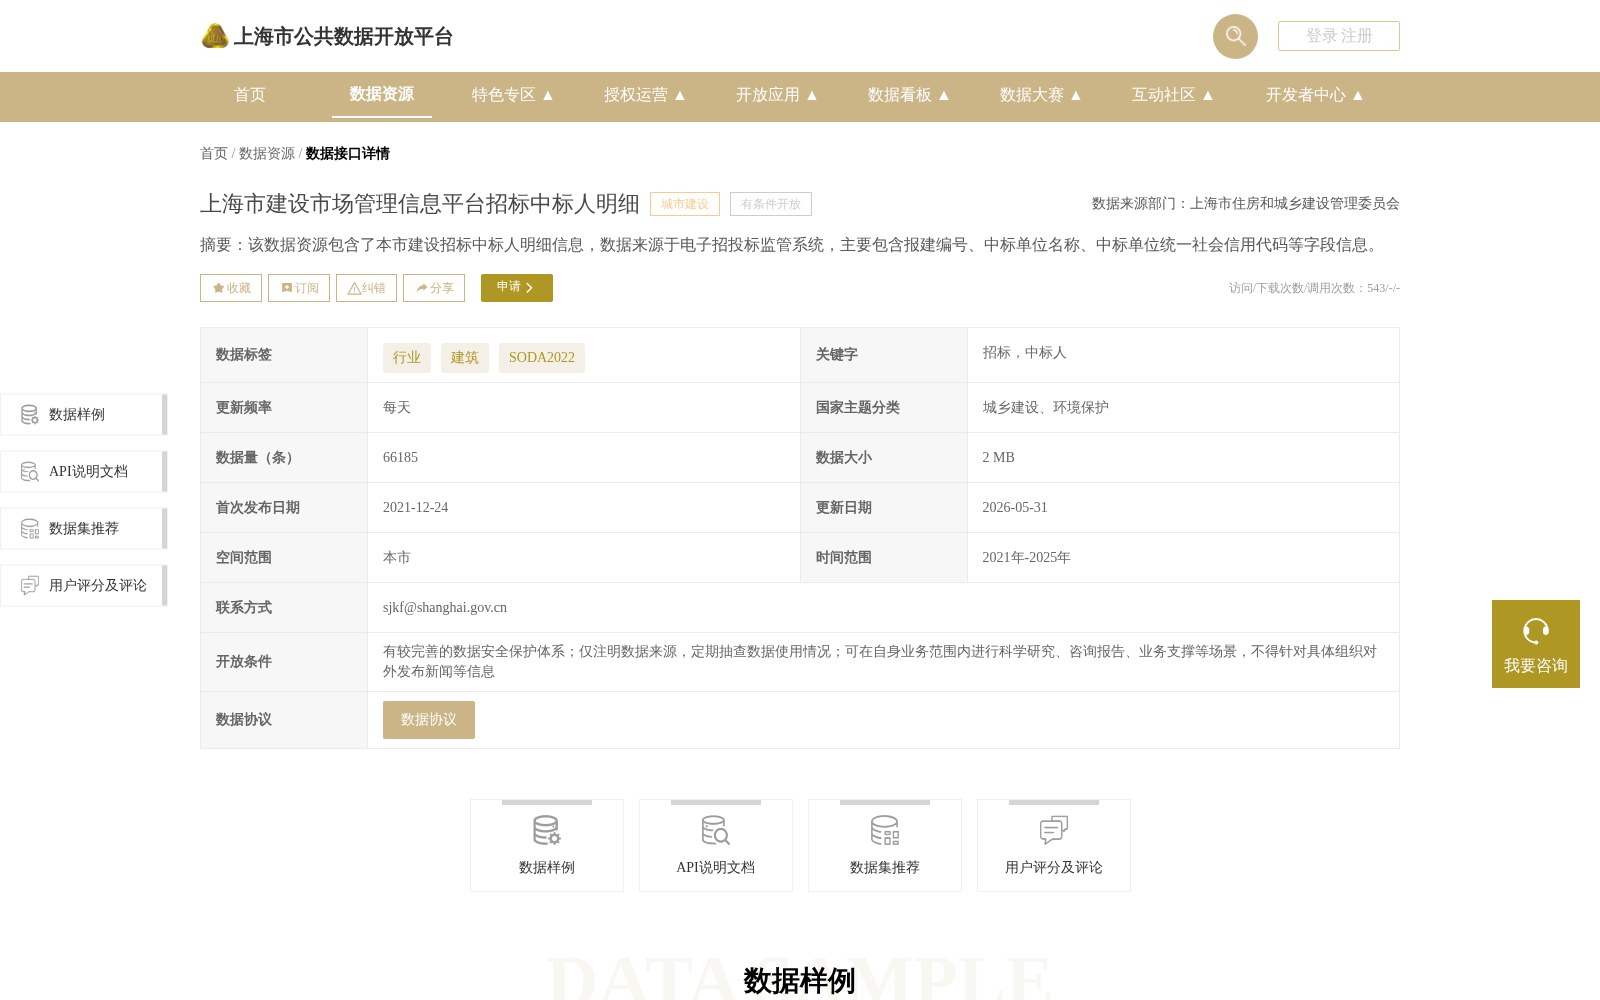Expand the 开发者中心 menu

coord(1315,95)
